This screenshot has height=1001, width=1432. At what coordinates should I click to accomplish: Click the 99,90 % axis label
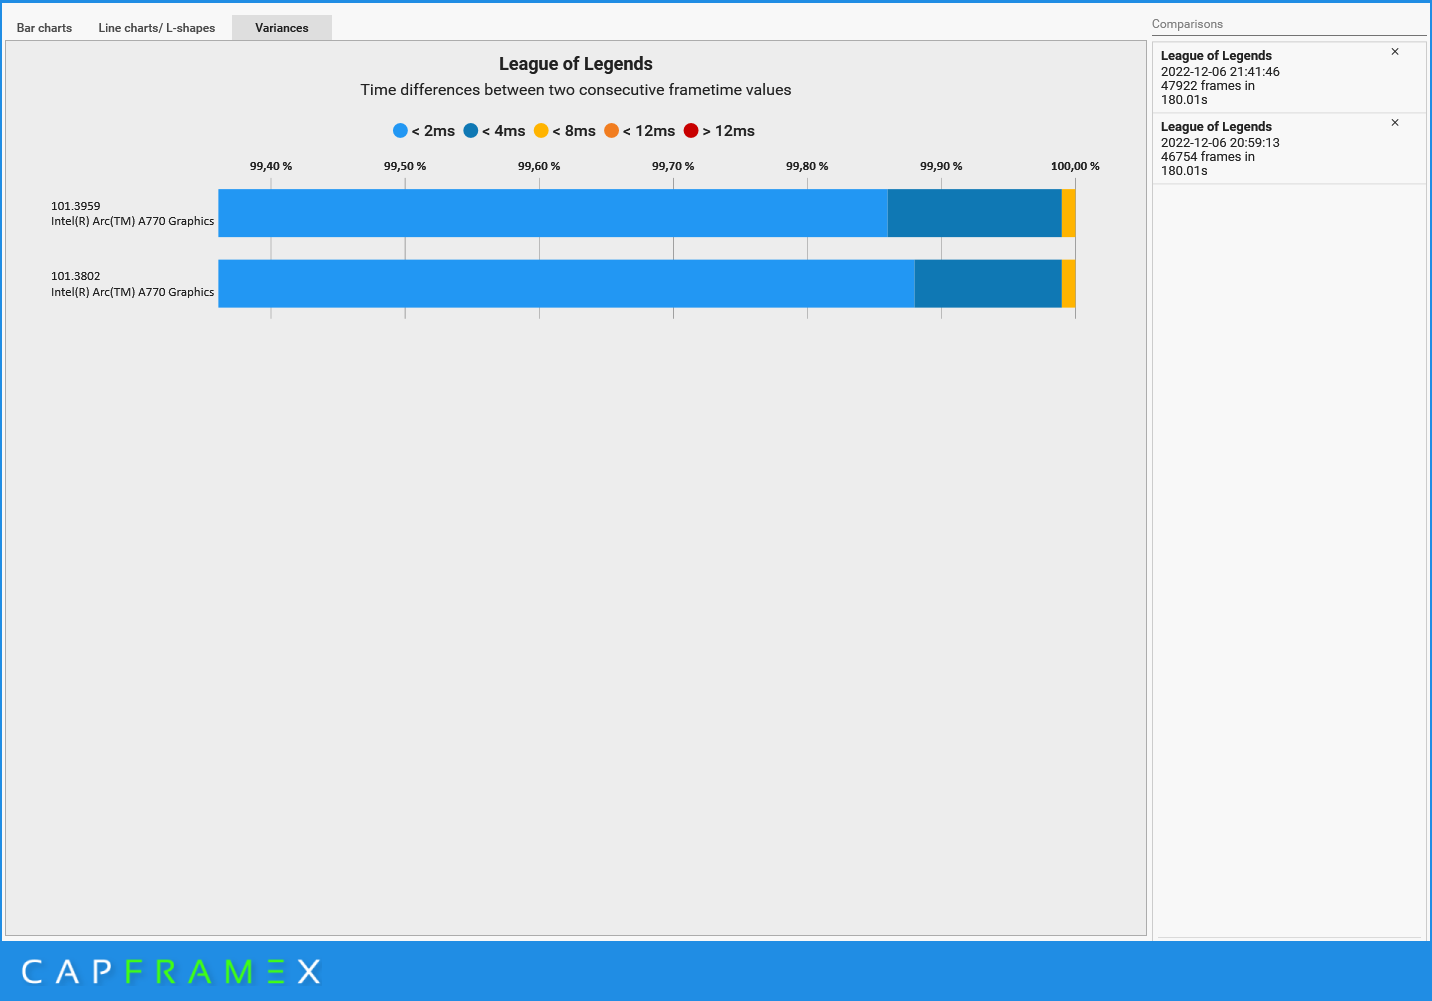(x=941, y=166)
